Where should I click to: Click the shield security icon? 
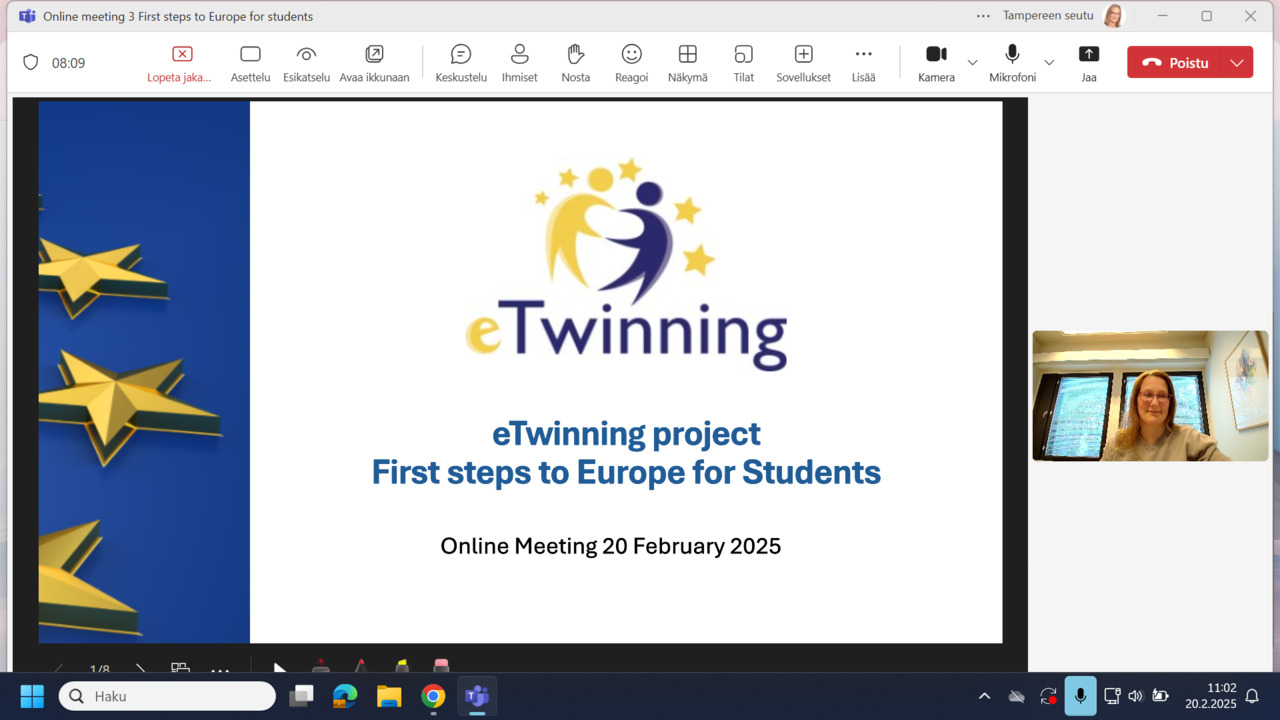(31, 62)
